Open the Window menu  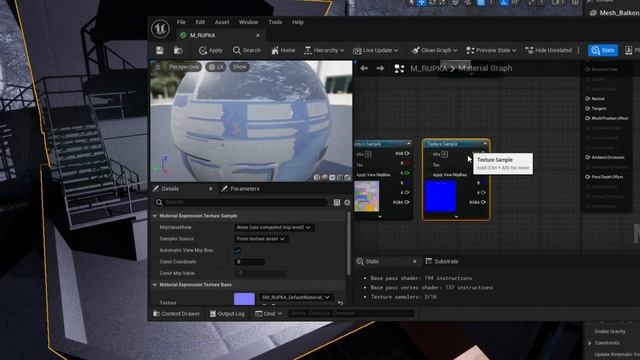pyautogui.click(x=249, y=22)
